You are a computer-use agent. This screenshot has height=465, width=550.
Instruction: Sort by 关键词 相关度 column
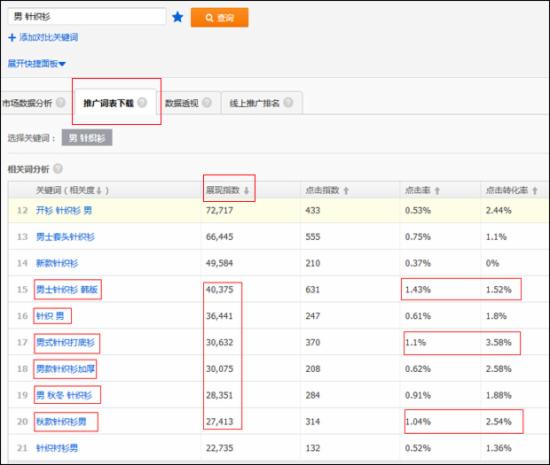click(x=72, y=190)
